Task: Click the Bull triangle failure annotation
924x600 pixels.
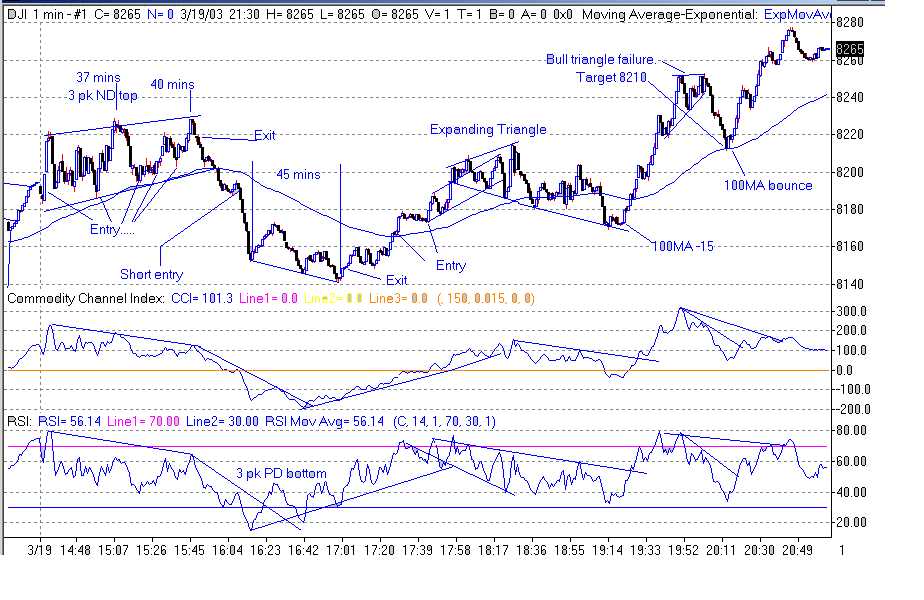Action: coord(600,59)
